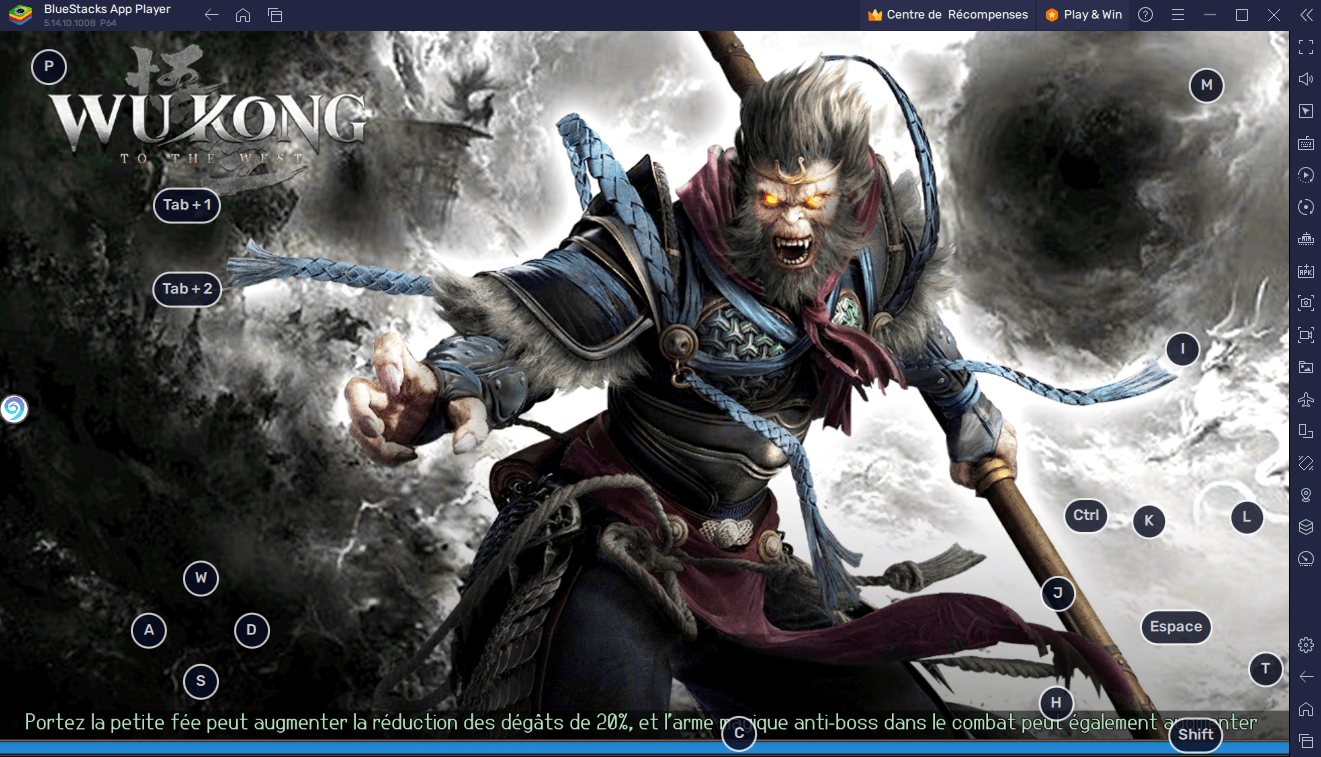Click the Shift key overlay
The image size is (1321, 757).
pyautogui.click(x=1196, y=736)
